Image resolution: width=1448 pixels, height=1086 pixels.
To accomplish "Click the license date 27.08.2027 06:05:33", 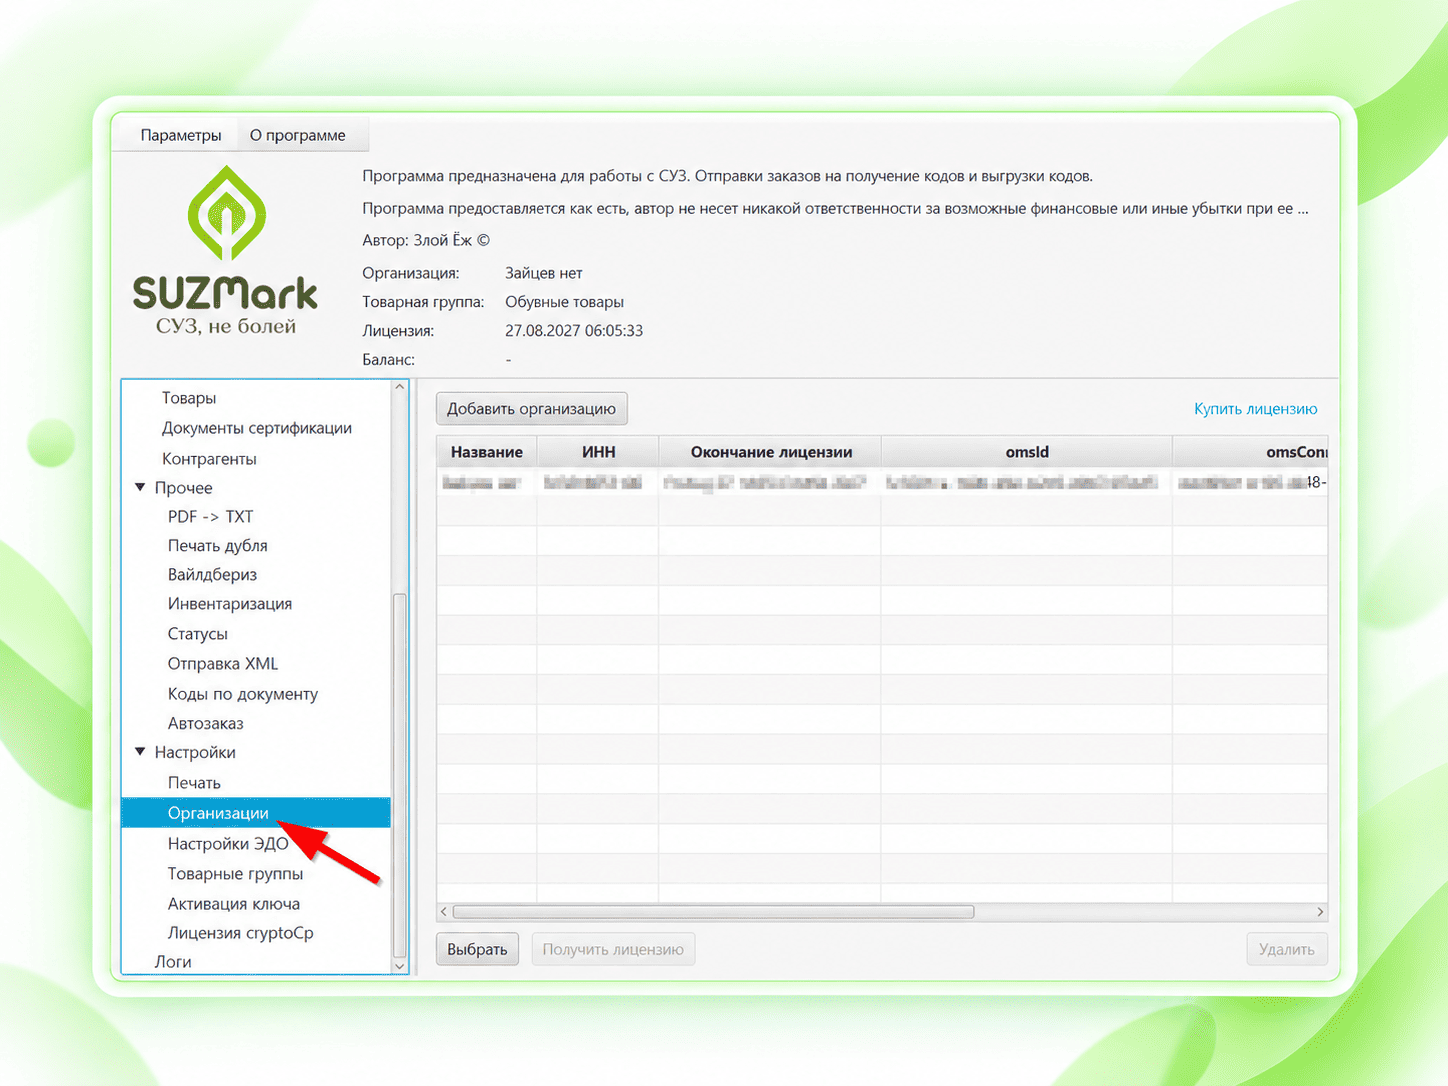I will 574,331.
